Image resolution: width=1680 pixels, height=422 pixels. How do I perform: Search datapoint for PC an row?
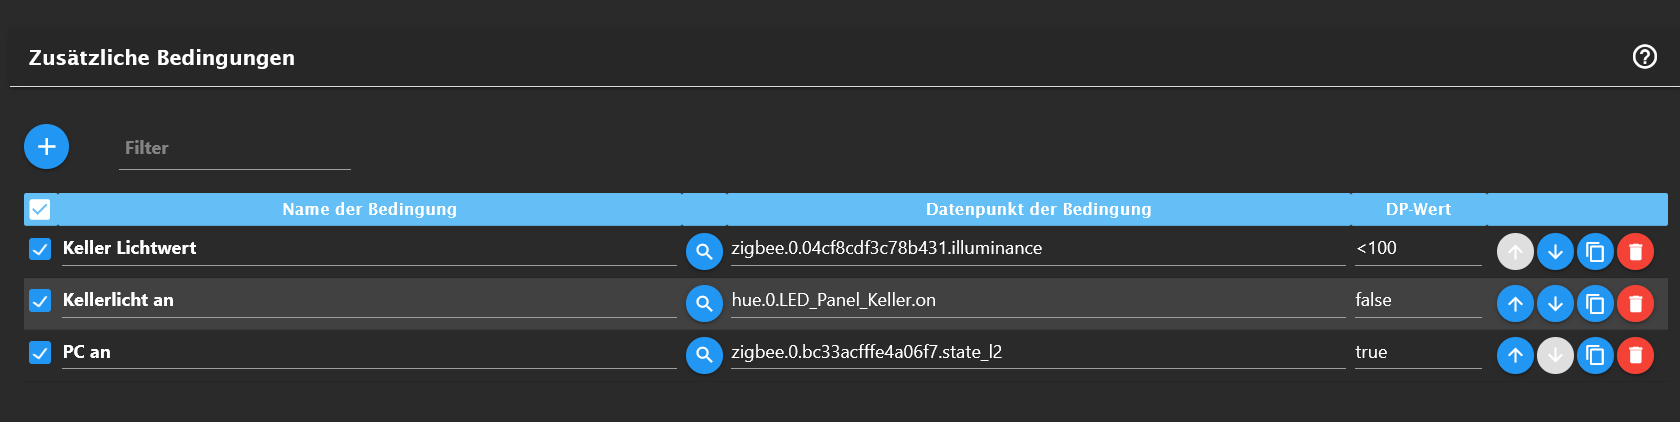click(x=704, y=355)
